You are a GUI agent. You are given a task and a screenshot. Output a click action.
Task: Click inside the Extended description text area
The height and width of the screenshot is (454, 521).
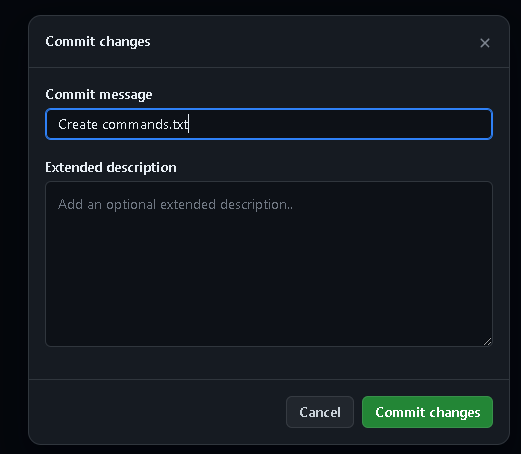click(x=269, y=264)
